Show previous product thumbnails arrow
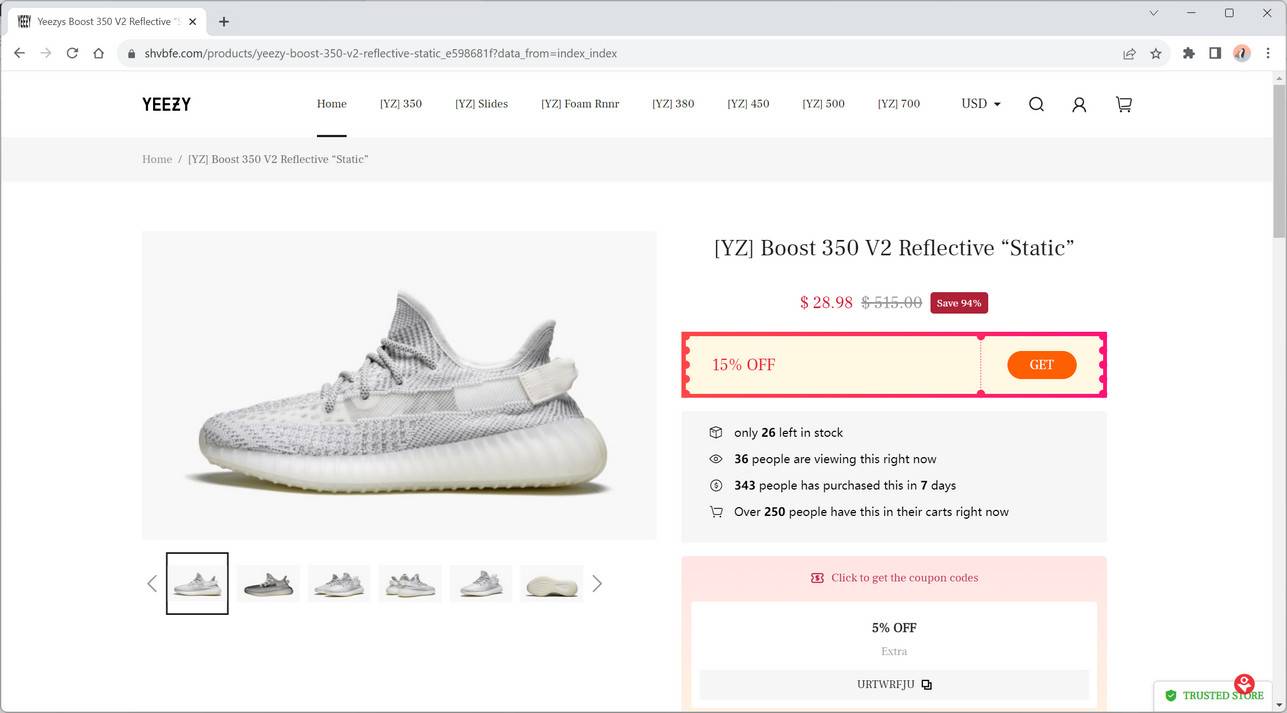Screen dimensions: 1287x713 tap(152, 583)
